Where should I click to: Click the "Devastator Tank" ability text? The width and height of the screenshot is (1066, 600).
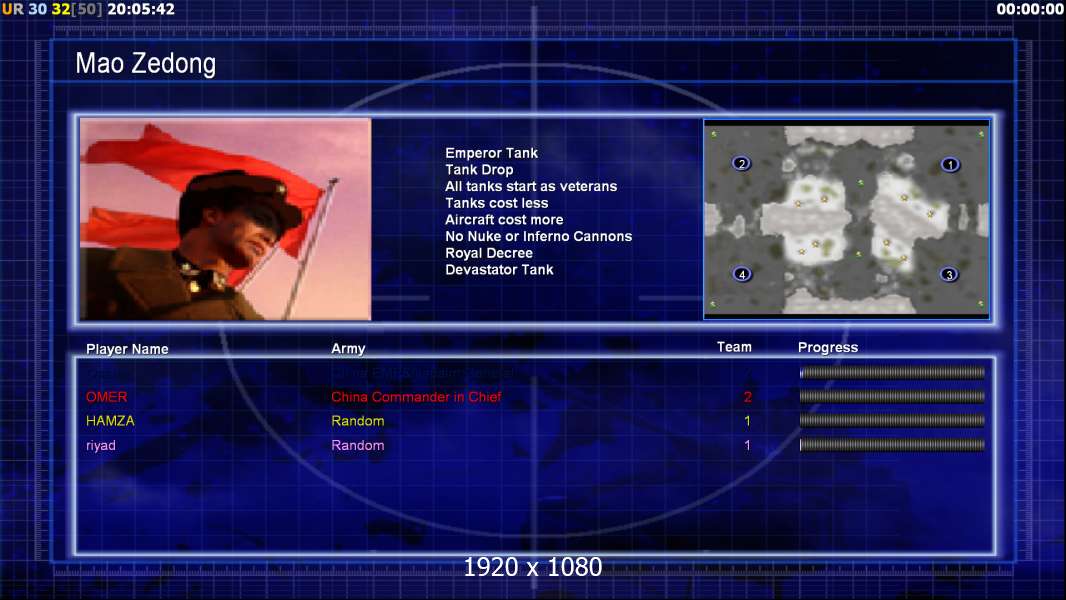coord(499,270)
